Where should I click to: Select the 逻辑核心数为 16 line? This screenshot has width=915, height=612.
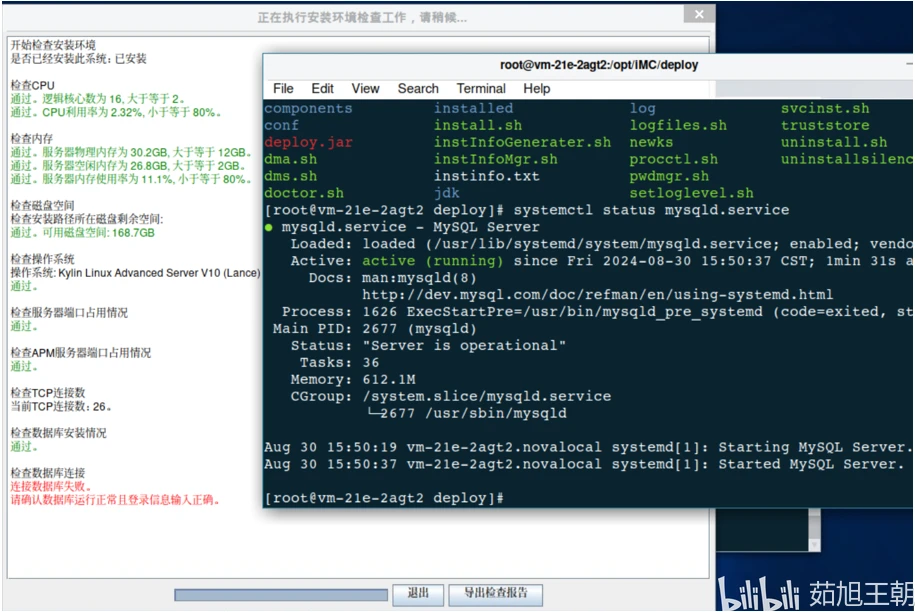point(98,99)
